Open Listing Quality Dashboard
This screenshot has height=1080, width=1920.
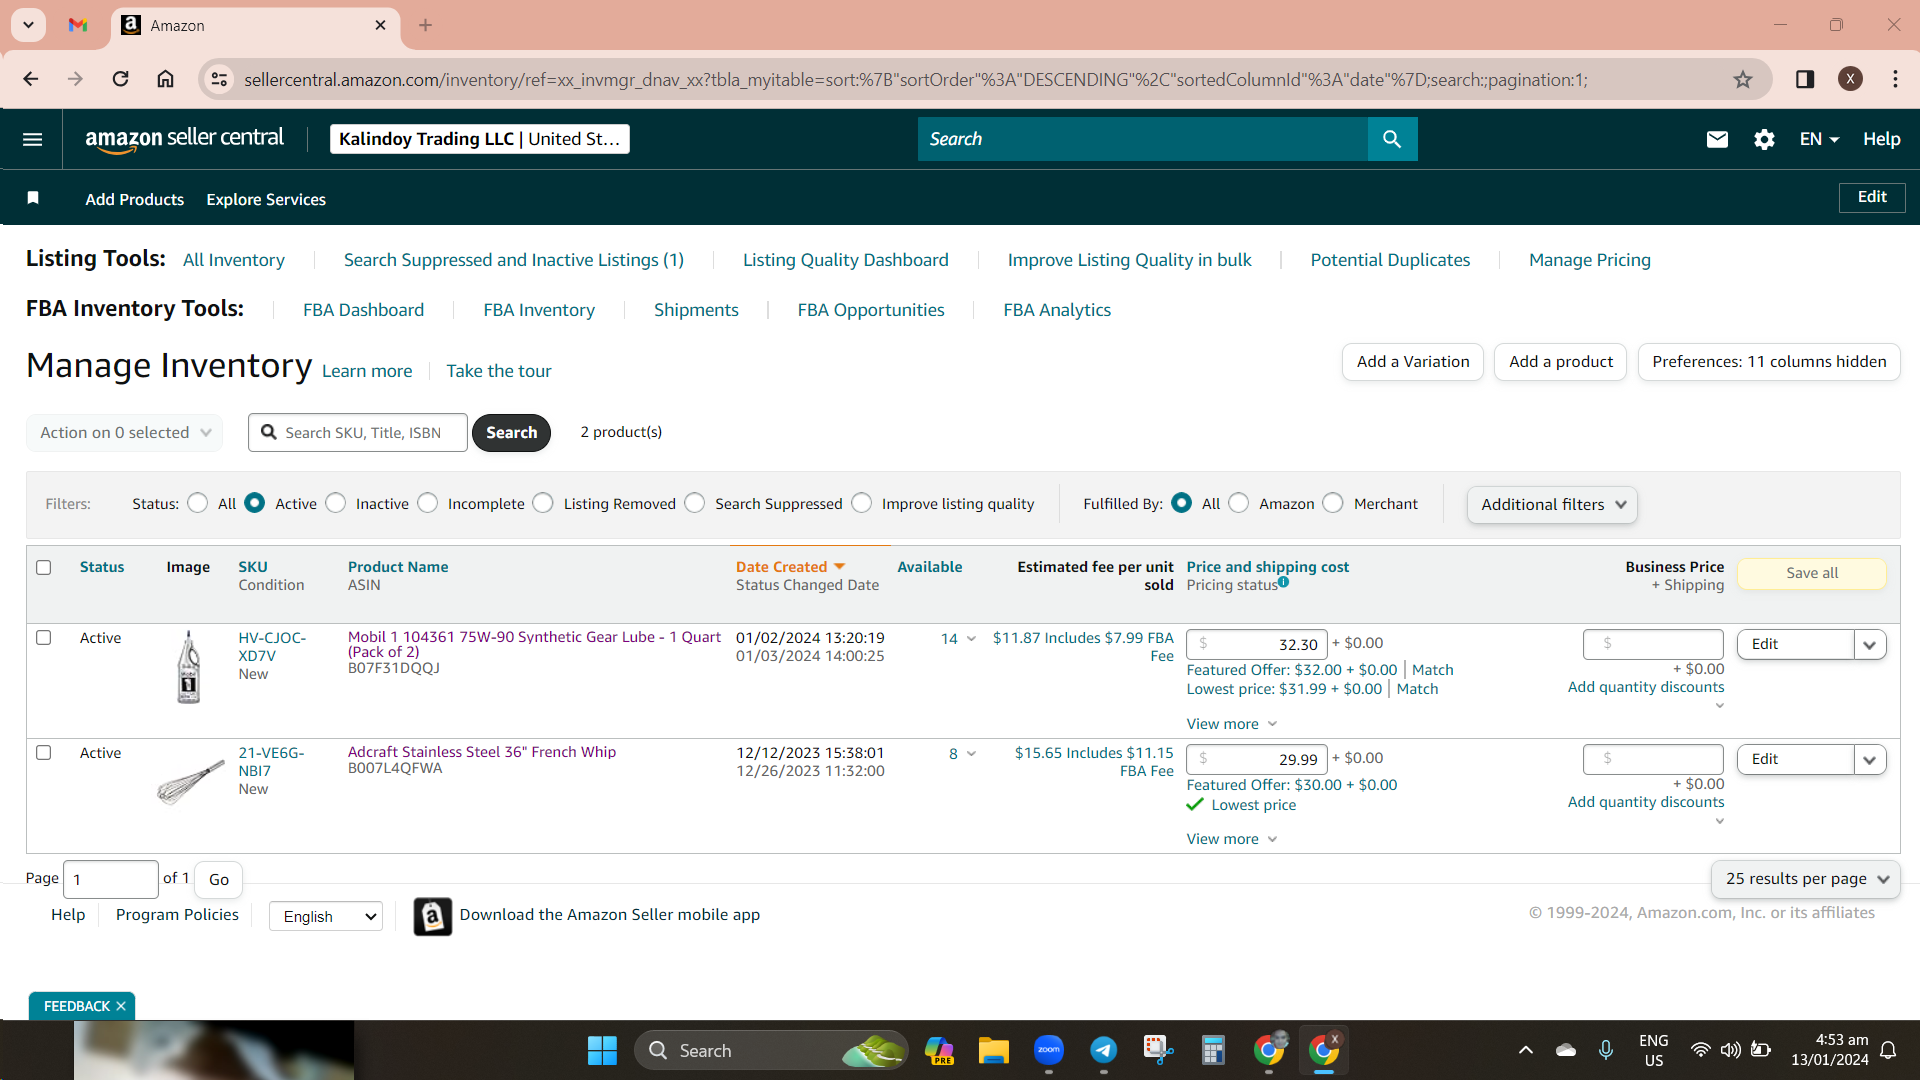tap(845, 260)
